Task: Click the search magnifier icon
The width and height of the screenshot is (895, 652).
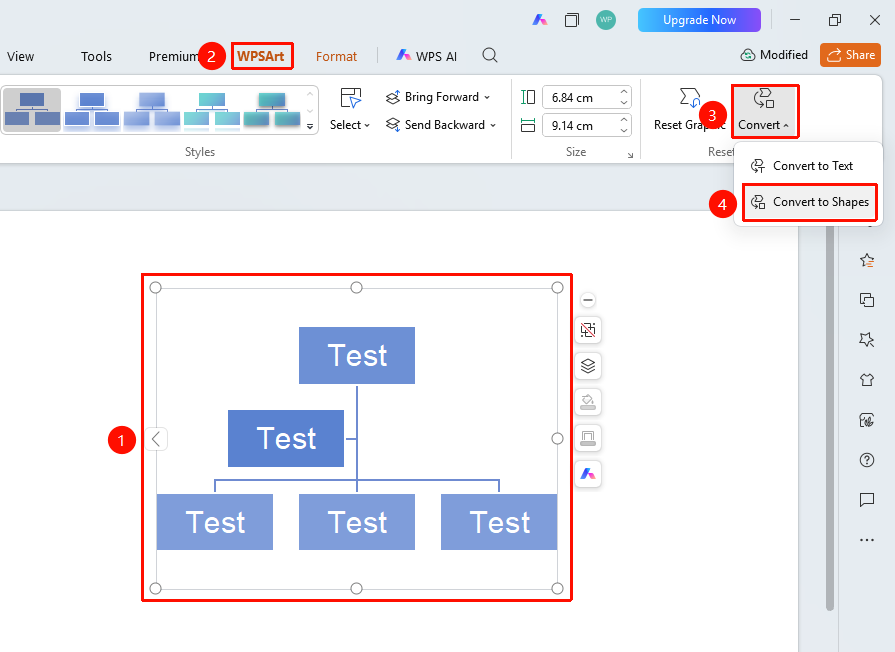Action: (490, 55)
